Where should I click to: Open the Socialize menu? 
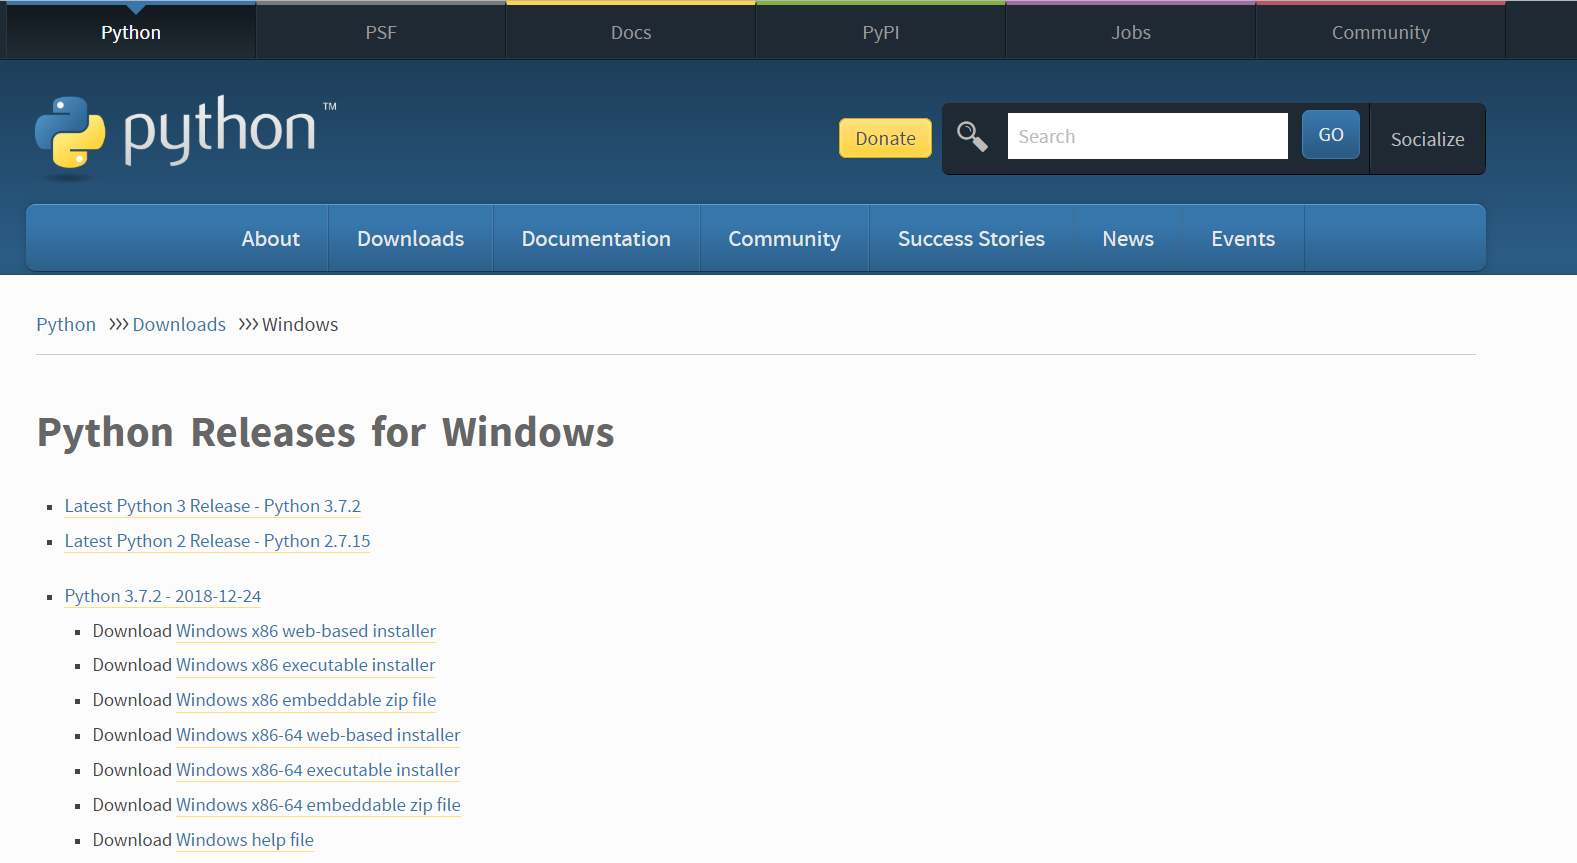coord(1427,139)
